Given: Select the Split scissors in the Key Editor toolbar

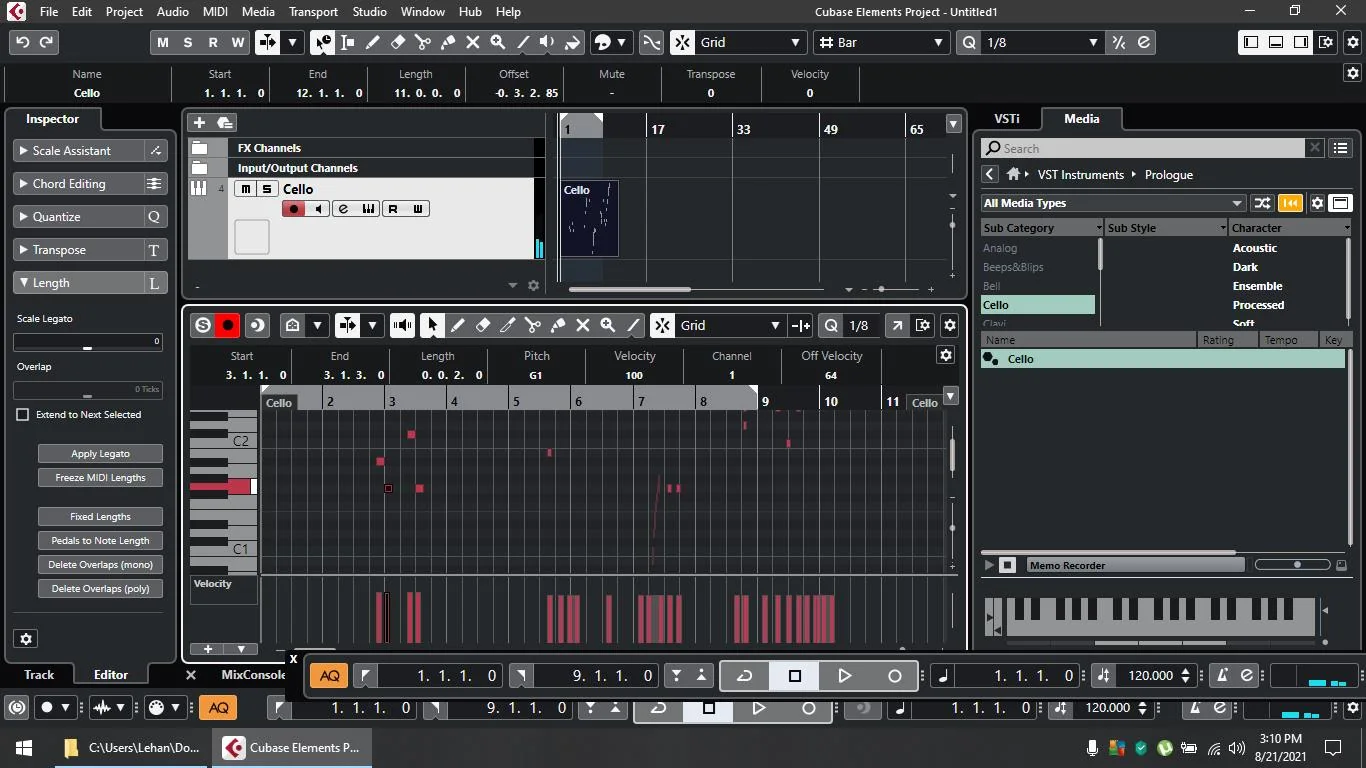Looking at the screenshot, I should click(x=533, y=325).
